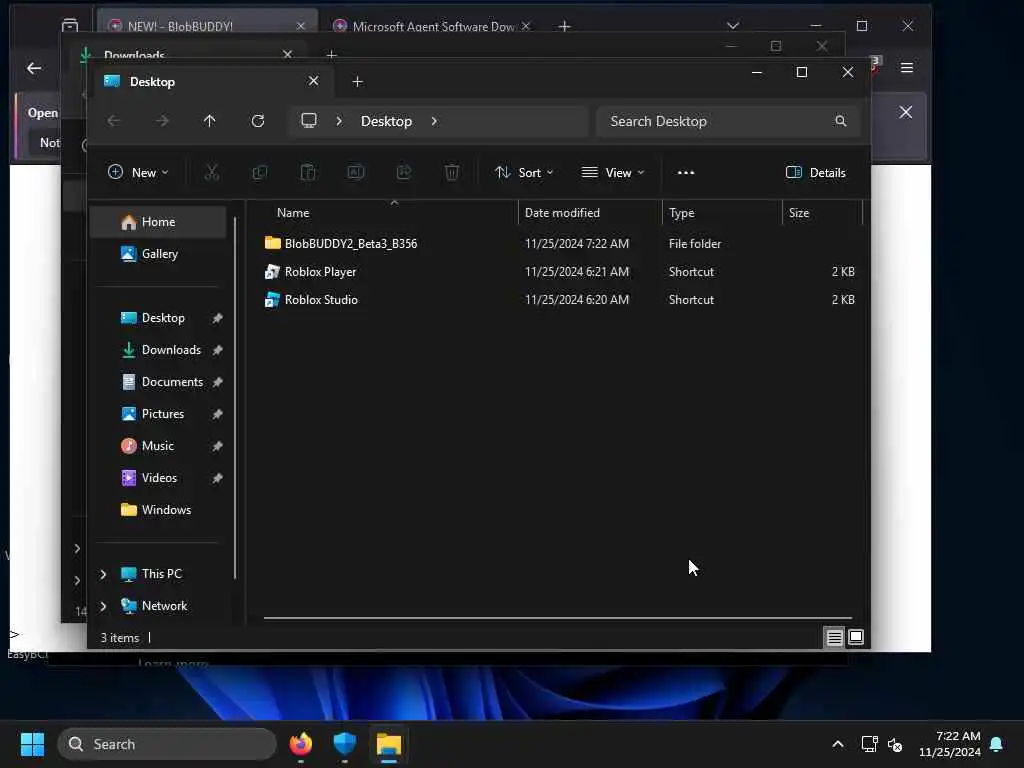
Task: Add a new File Explorer tab
Action: pyautogui.click(x=357, y=82)
